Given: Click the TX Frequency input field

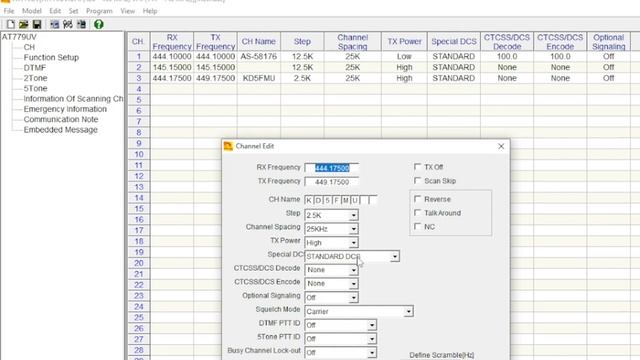Looking at the screenshot, I should (x=332, y=182).
